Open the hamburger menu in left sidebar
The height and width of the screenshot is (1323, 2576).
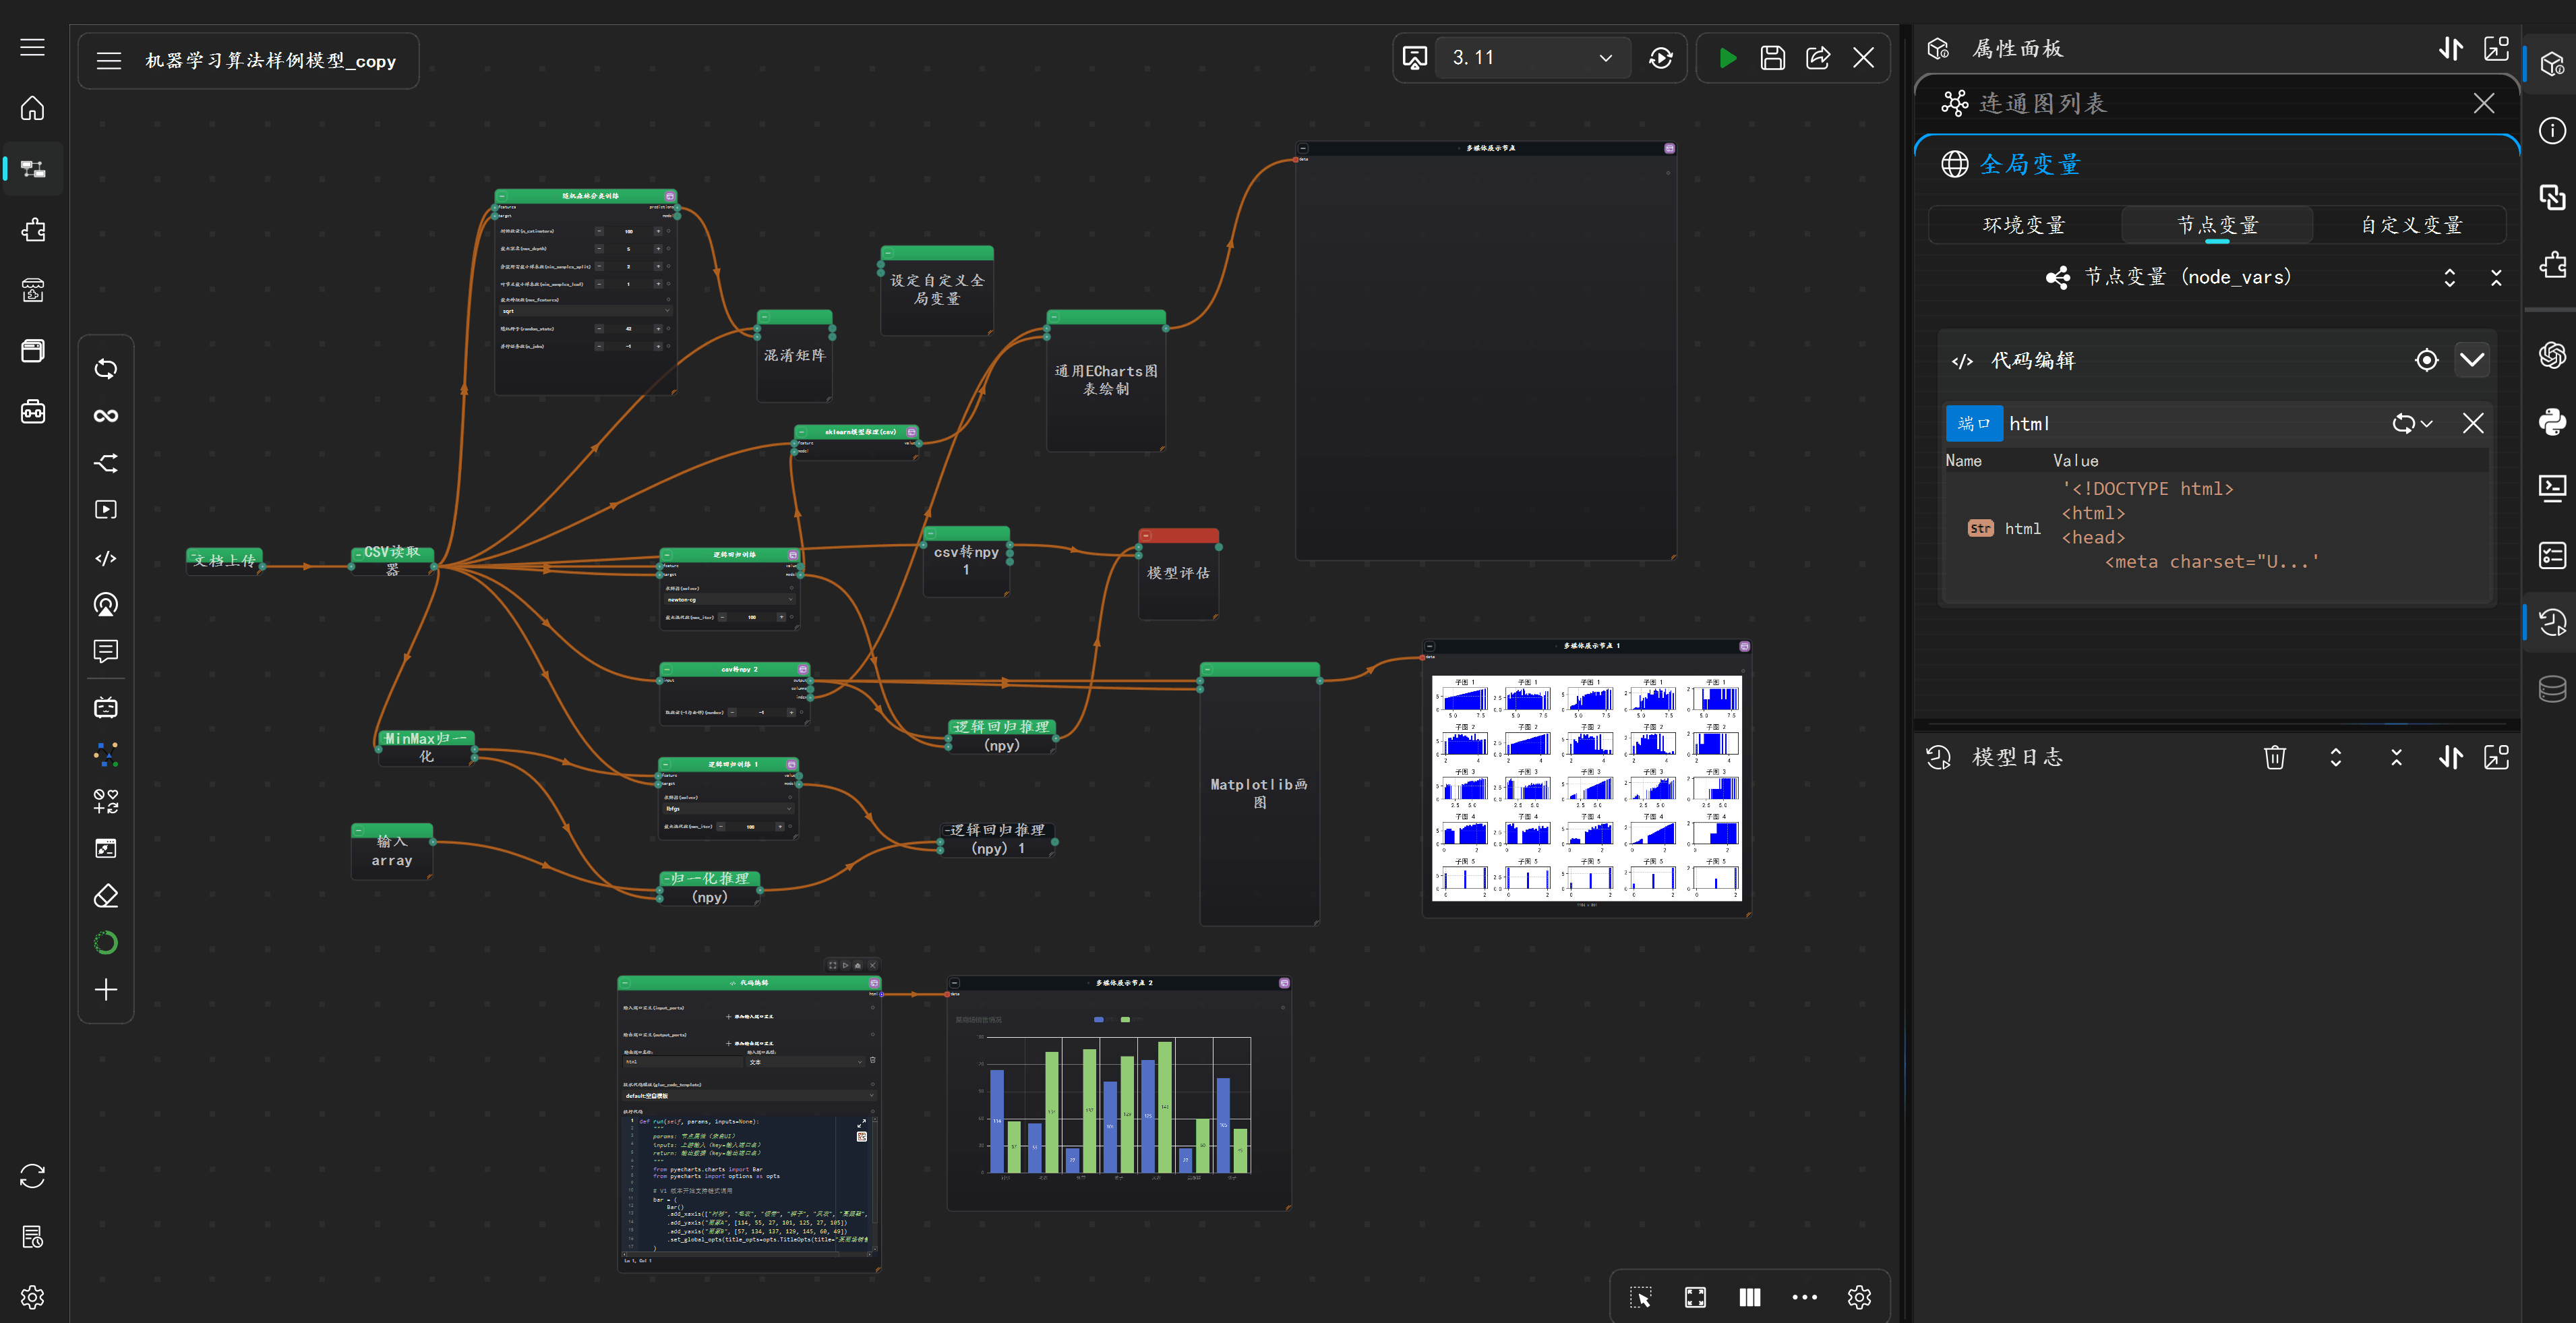[x=32, y=47]
